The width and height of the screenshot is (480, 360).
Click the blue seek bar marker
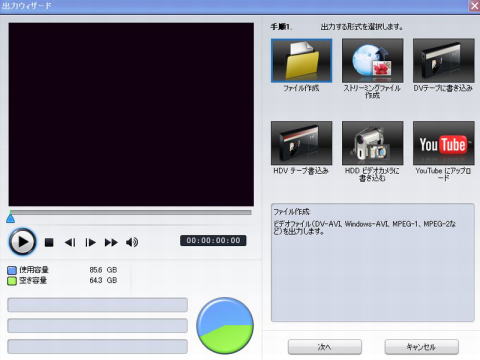[x=11, y=218]
